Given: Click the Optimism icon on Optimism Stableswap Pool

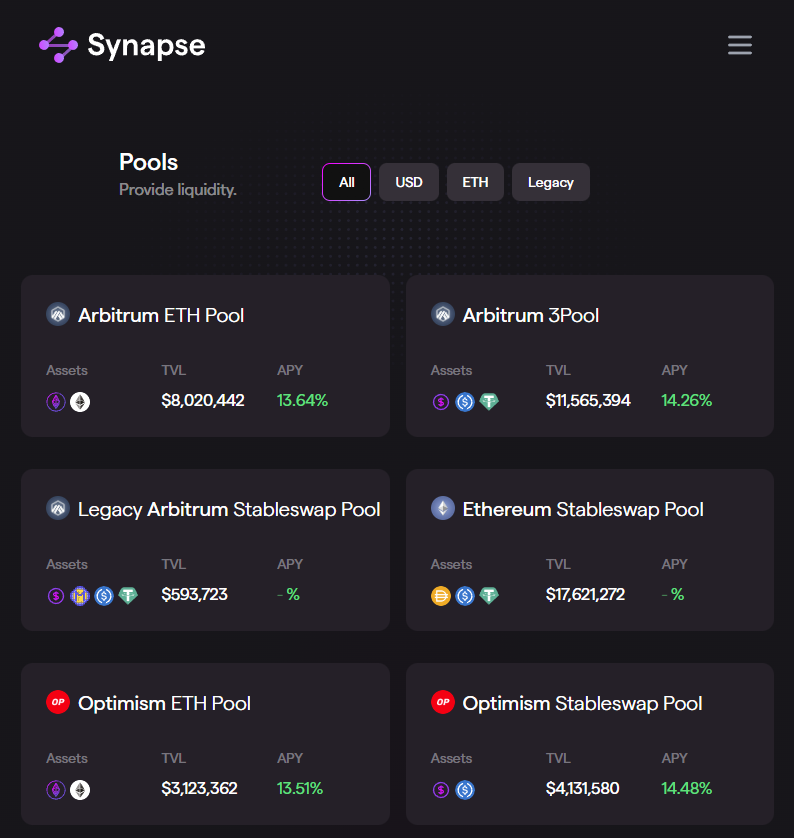Looking at the screenshot, I should 442,703.
